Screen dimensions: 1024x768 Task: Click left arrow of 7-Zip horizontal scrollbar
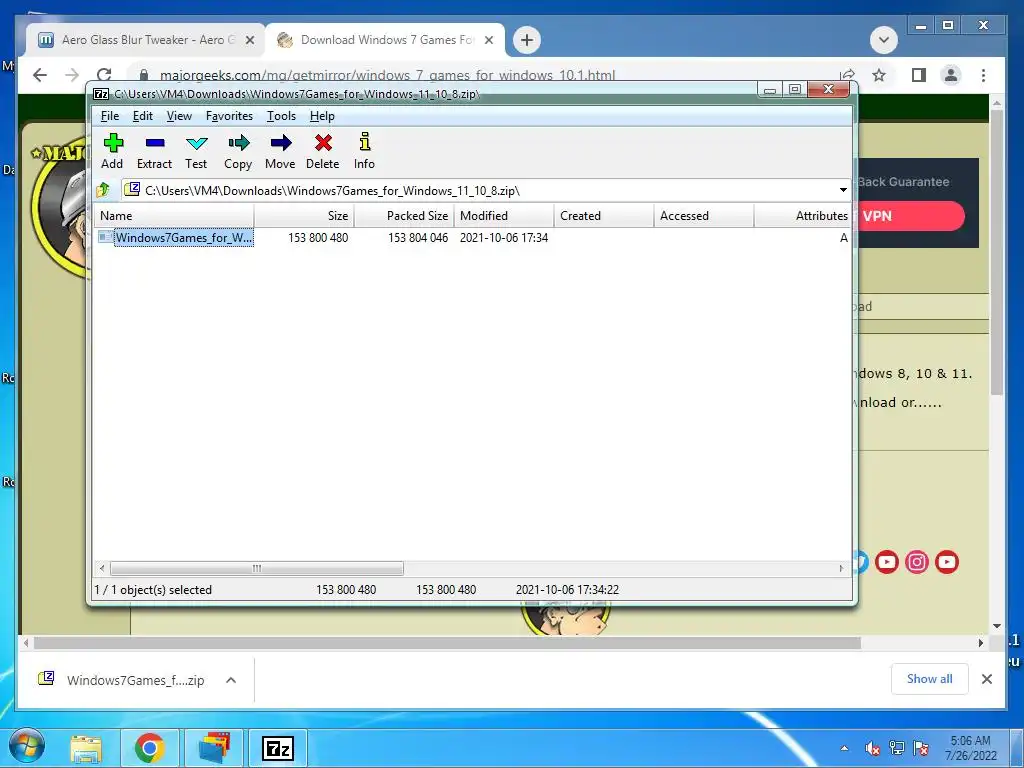pyautogui.click(x=101, y=568)
